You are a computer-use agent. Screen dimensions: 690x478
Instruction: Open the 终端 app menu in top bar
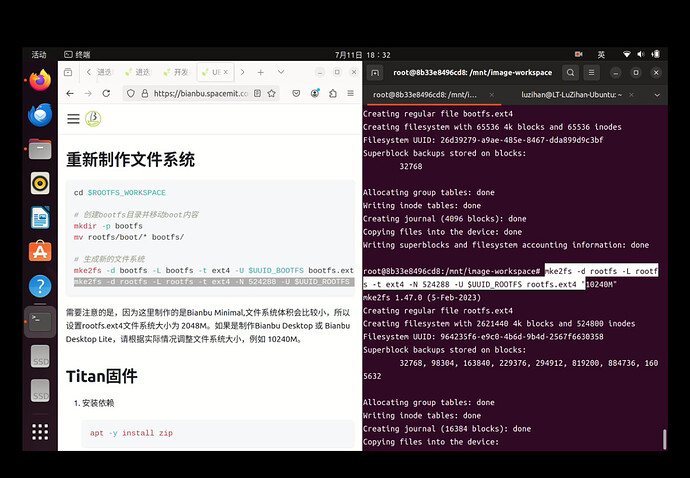pyautogui.click(x=77, y=55)
